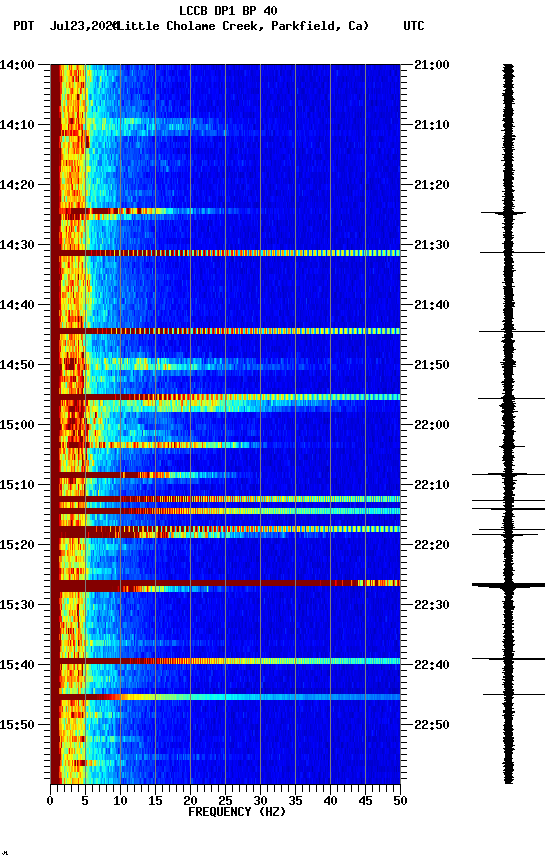Click the '50' frequency axis tick label

point(400,801)
